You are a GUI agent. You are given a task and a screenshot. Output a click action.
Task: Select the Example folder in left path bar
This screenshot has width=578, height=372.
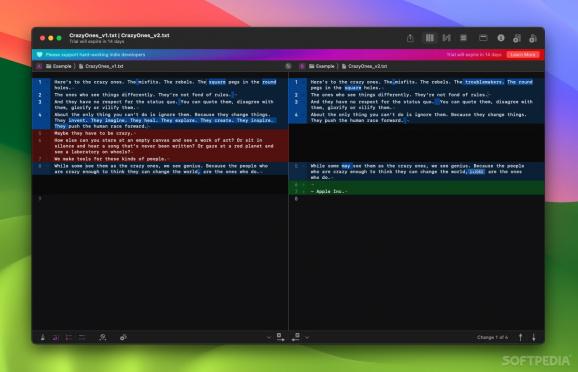point(59,66)
